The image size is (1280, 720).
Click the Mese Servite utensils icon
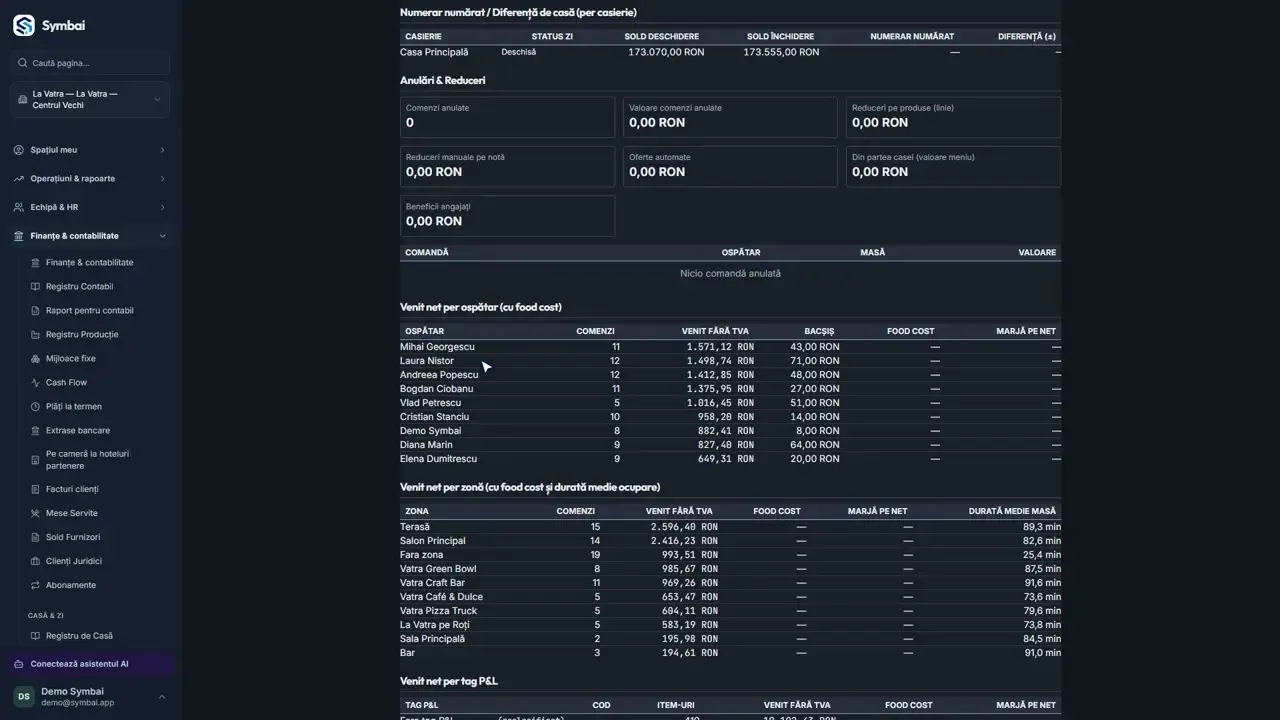point(35,514)
